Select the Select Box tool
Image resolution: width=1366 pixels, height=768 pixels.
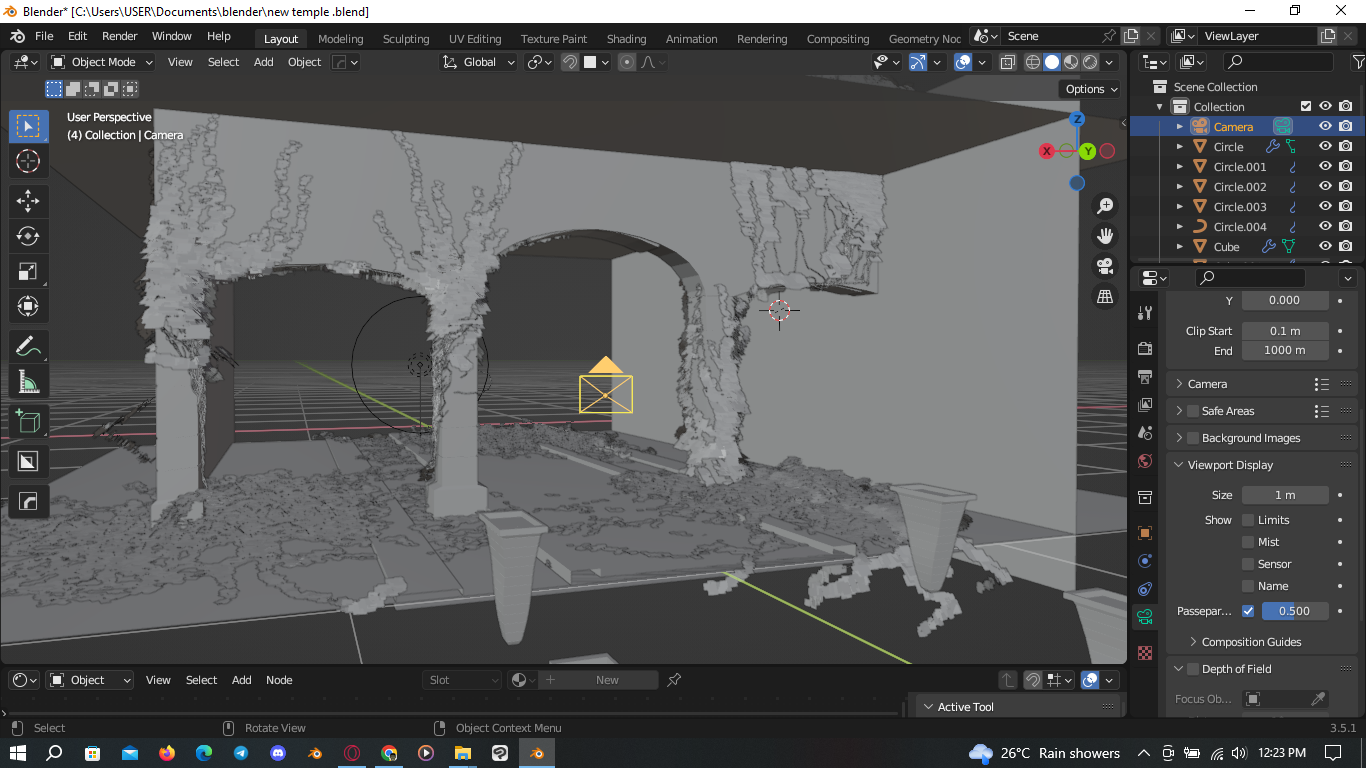[x=28, y=126]
